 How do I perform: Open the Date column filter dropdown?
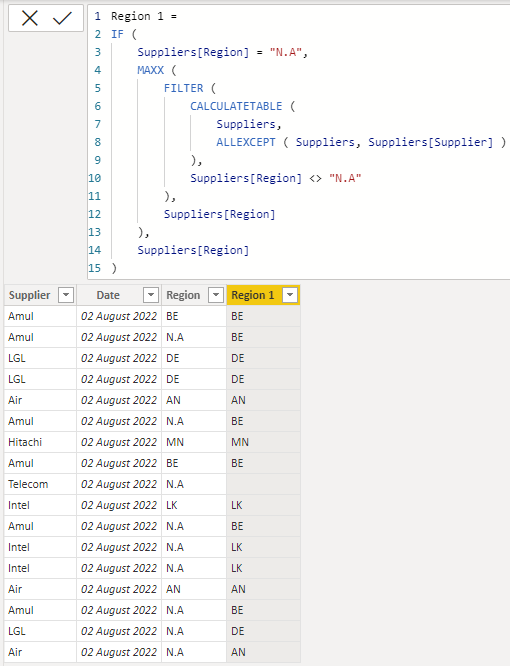(x=151, y=295)
